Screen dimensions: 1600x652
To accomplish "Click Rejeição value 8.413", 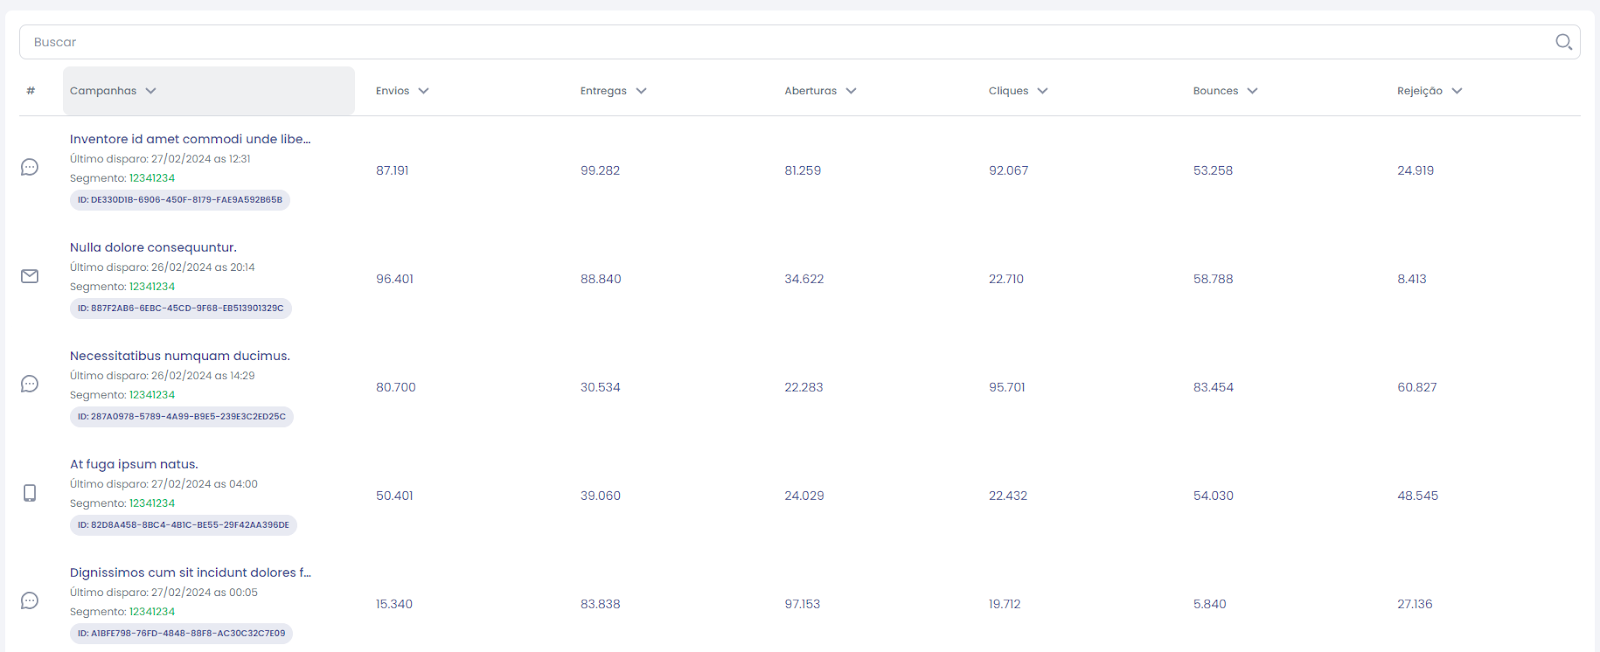I will pos(1412,279).
